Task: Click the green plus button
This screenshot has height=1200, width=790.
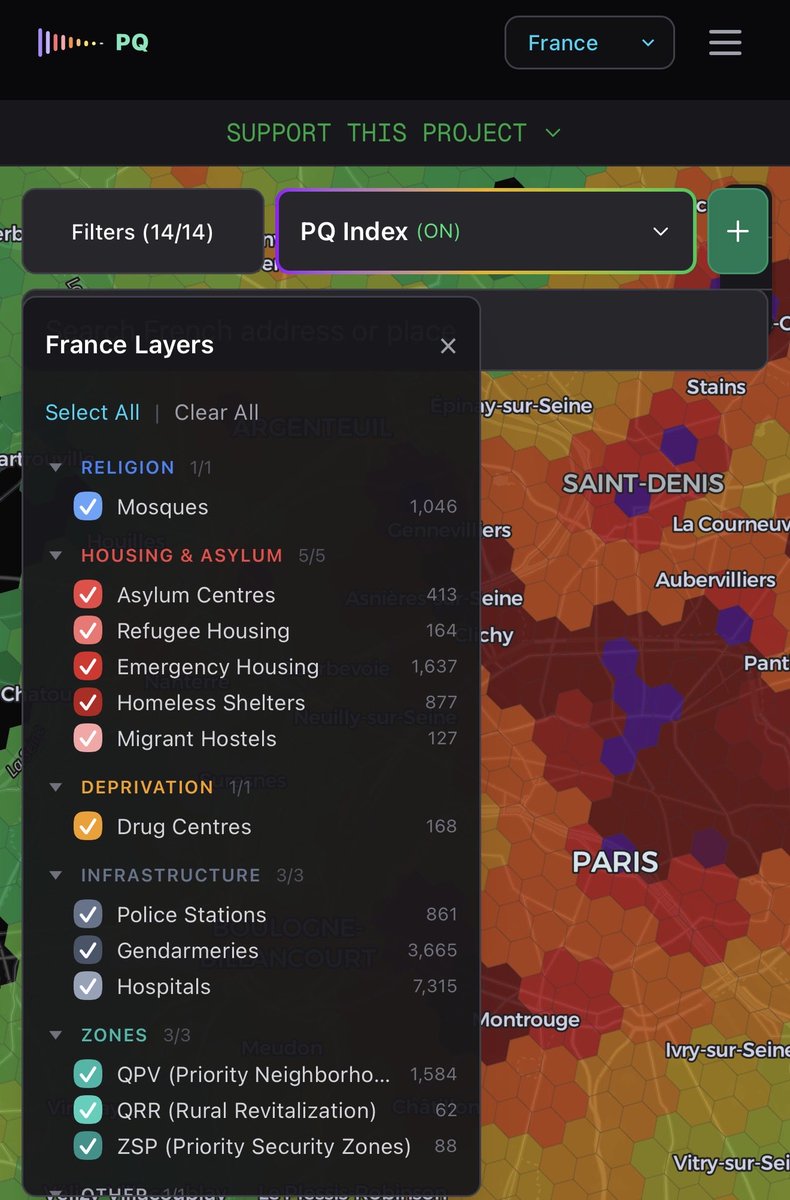Action: coord(738,231)
